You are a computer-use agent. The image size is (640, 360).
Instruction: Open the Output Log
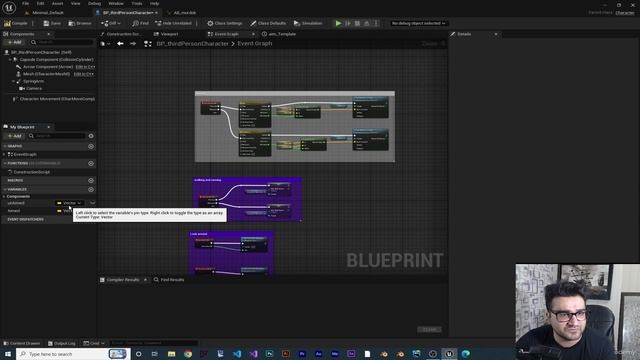(x=62, y=343)
